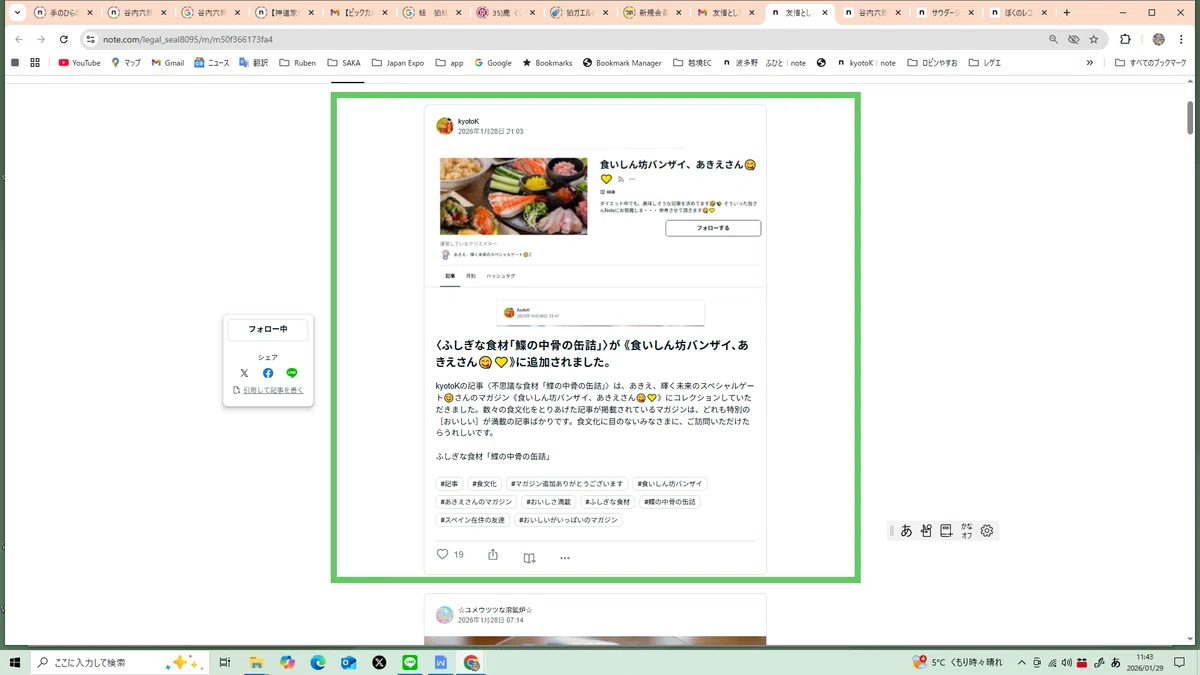Open LINE from the taskbar

coord(409,662)
